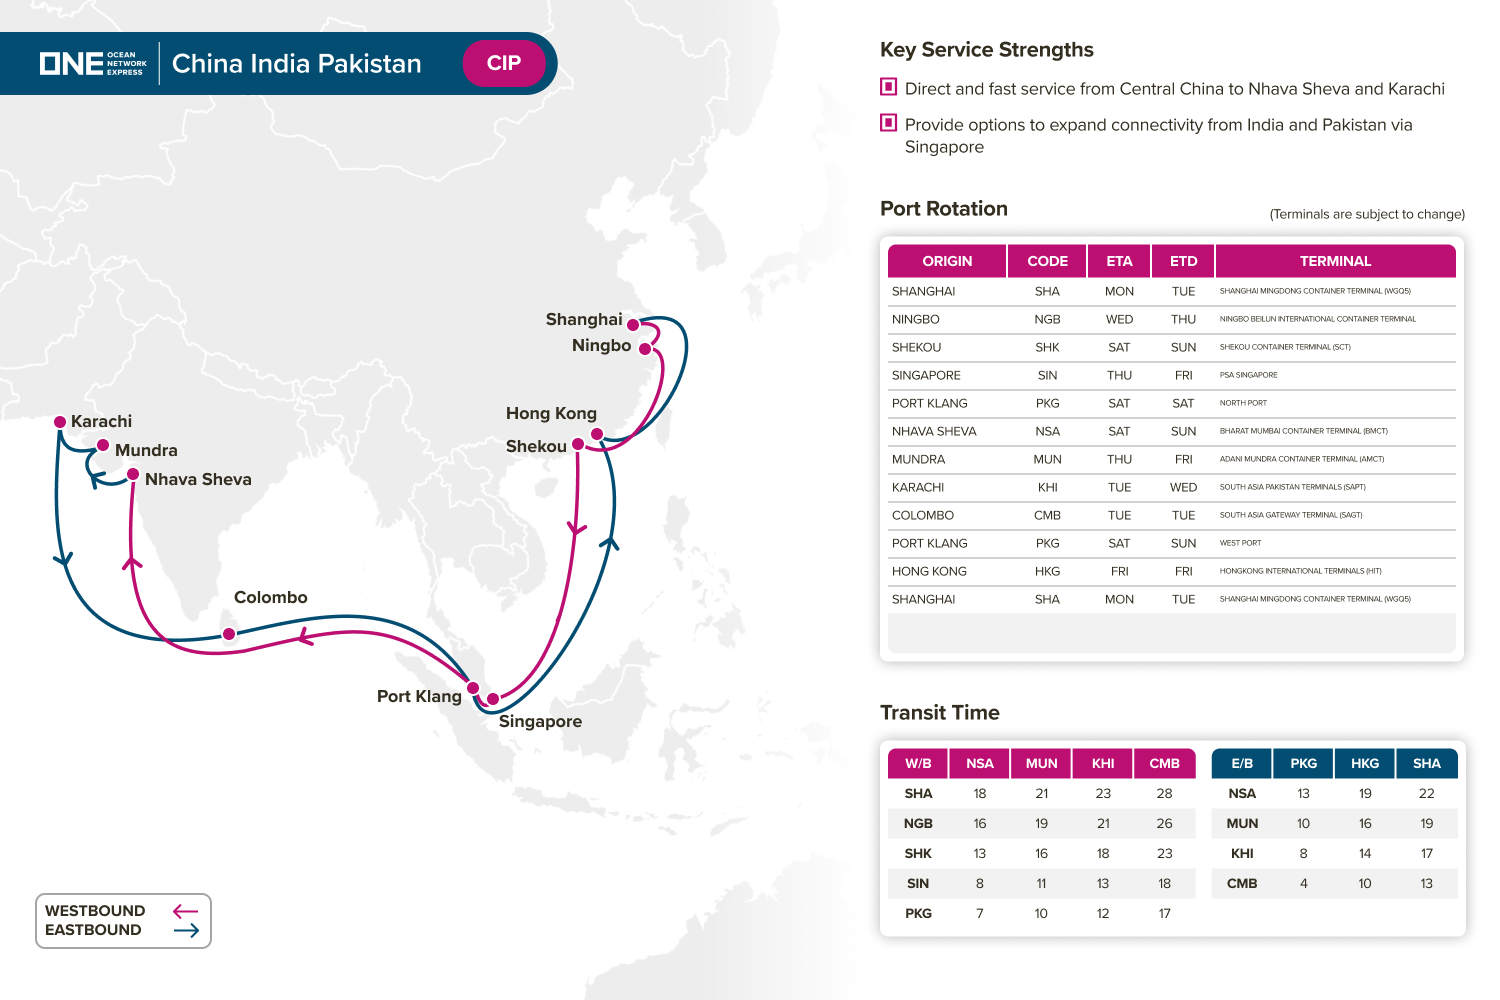The image size is (1500, 1000).
Task: Click the KHI column header in westbound table
Action: 1103,763
